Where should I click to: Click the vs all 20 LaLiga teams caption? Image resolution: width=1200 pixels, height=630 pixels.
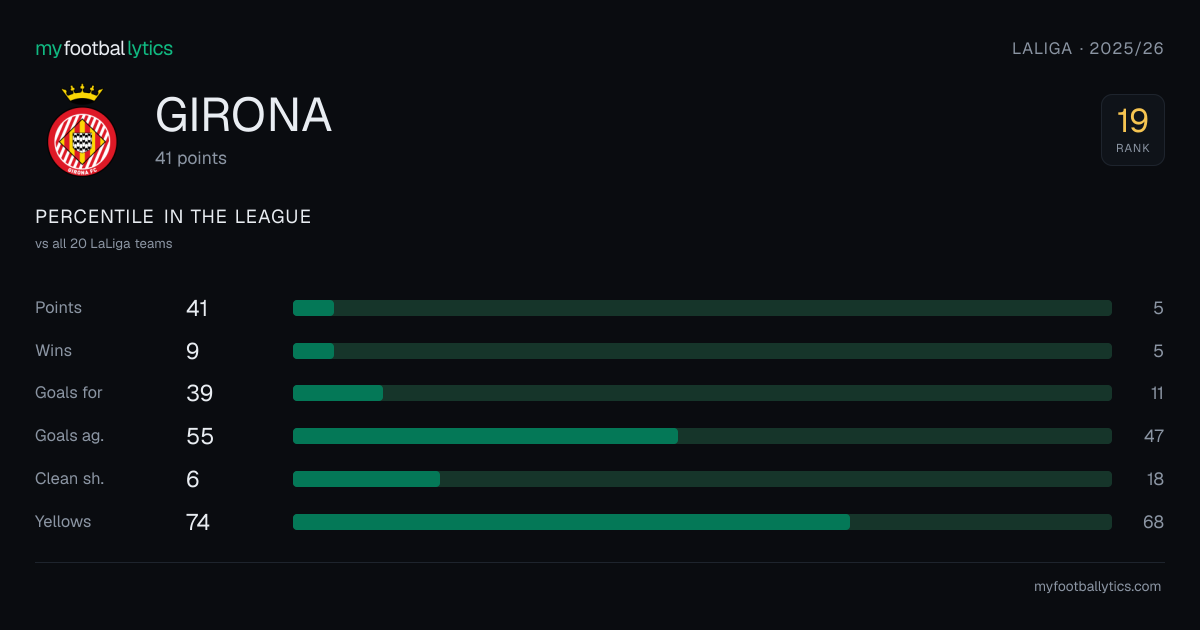coord(104,244)
